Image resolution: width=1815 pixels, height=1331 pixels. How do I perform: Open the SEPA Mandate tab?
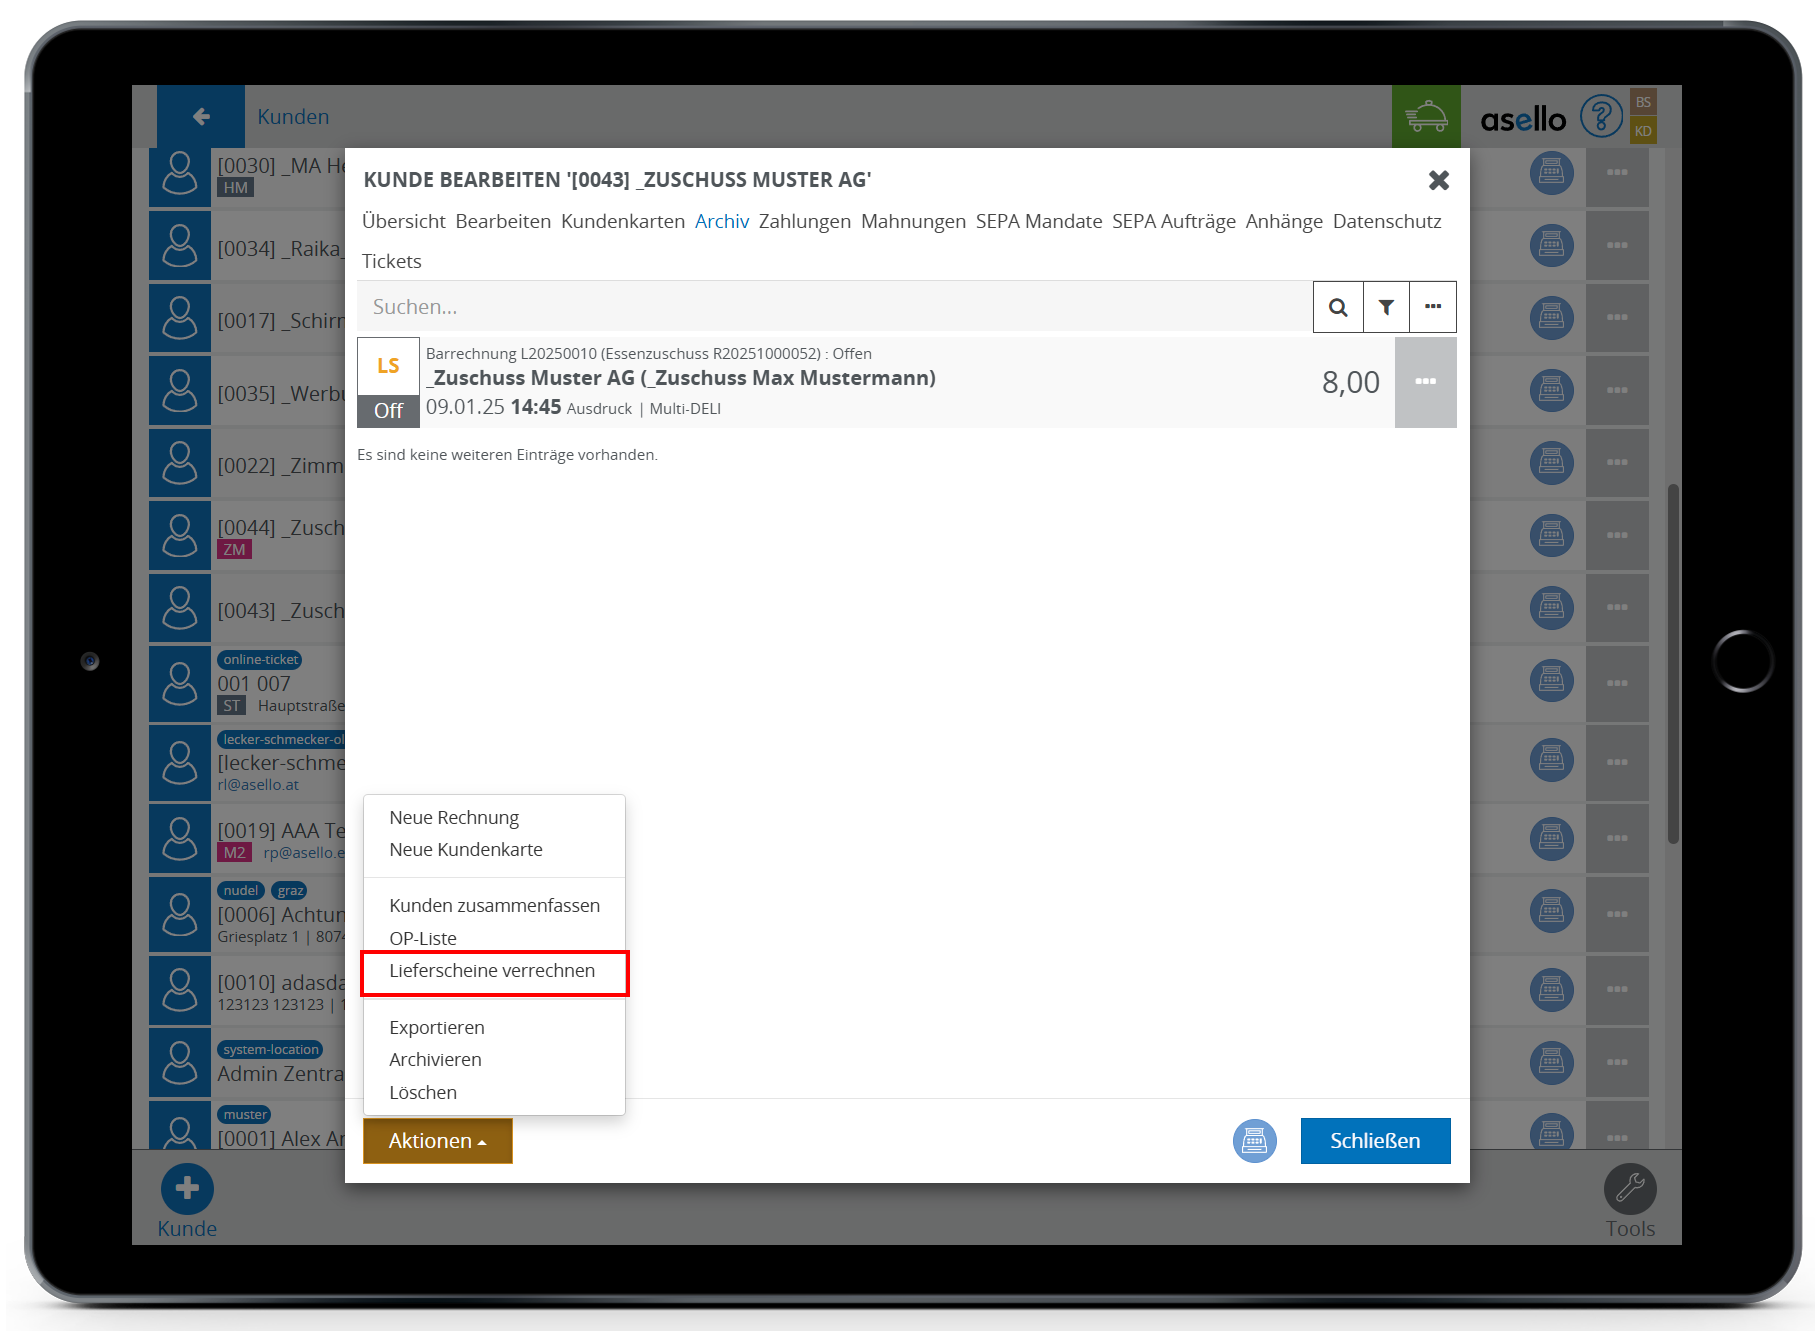(1038, 221)
